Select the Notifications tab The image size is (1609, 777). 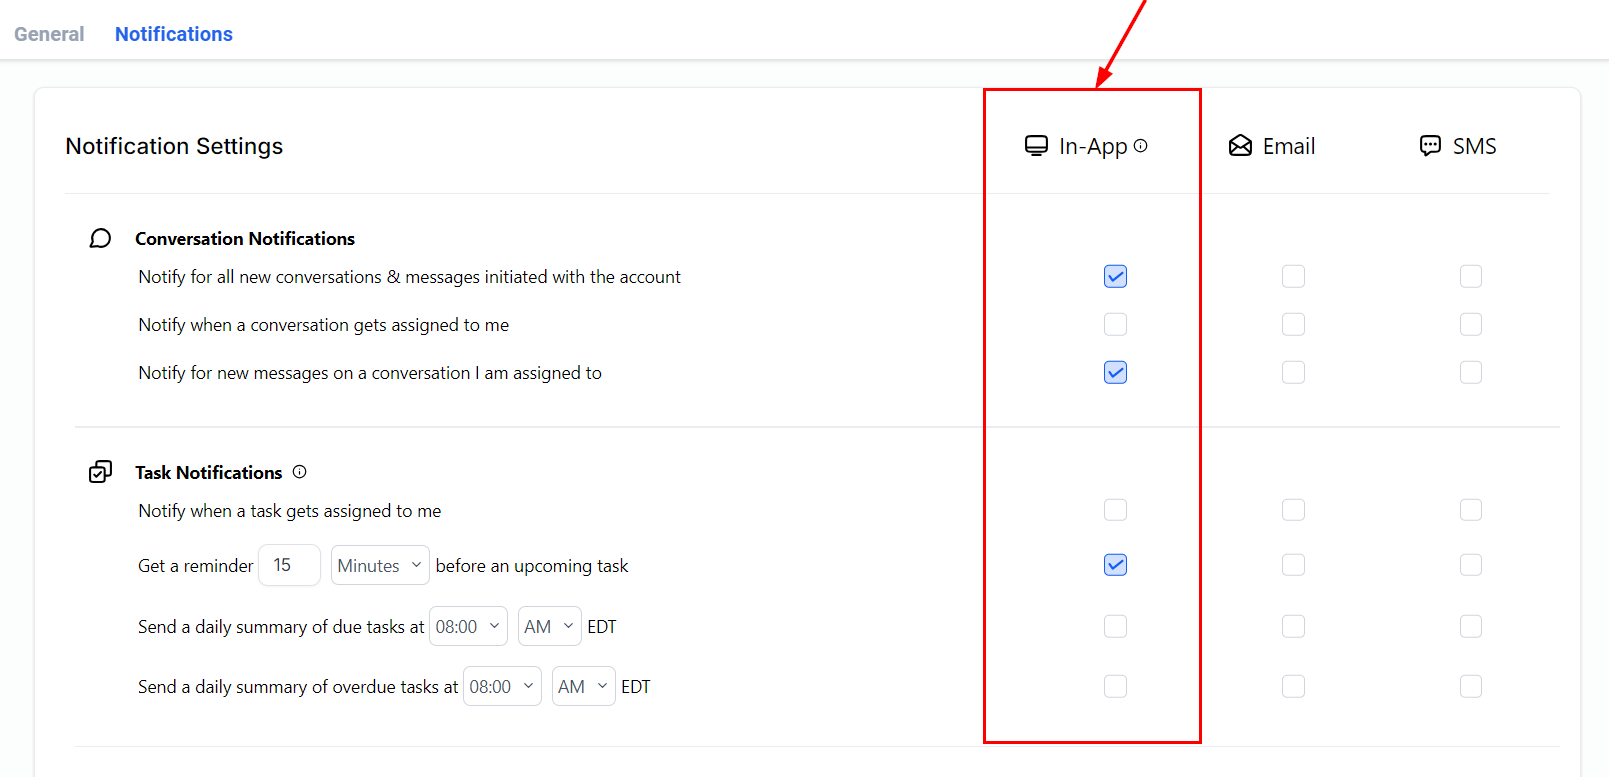pyautogui.click(x=174, y=34)
